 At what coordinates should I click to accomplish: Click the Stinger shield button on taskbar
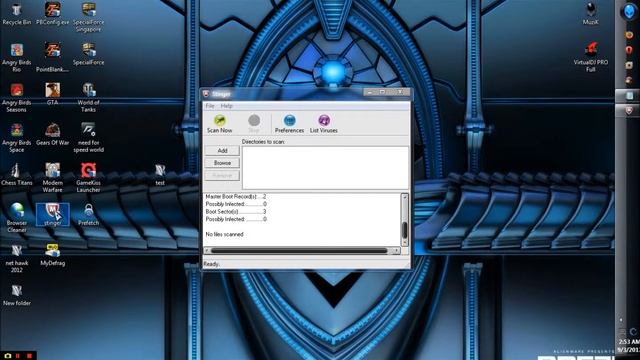629,110
